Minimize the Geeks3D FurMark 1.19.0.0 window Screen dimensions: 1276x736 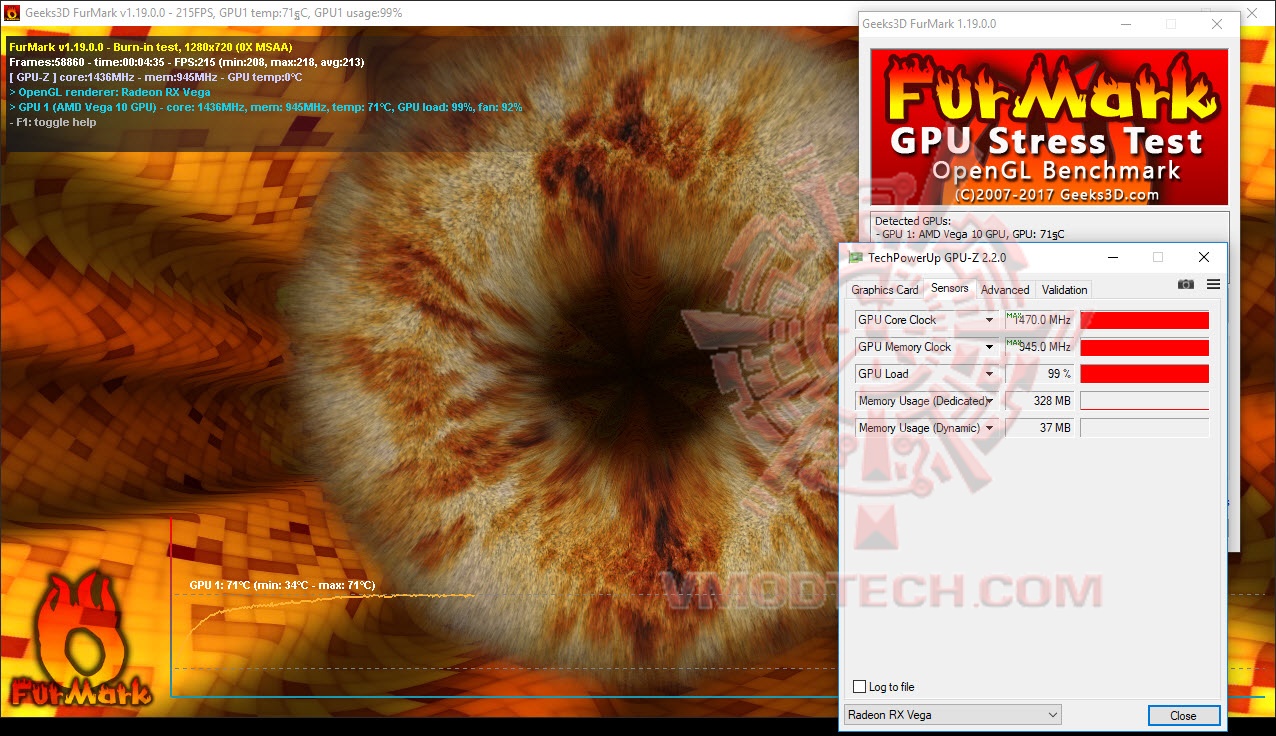point(1124,24)
